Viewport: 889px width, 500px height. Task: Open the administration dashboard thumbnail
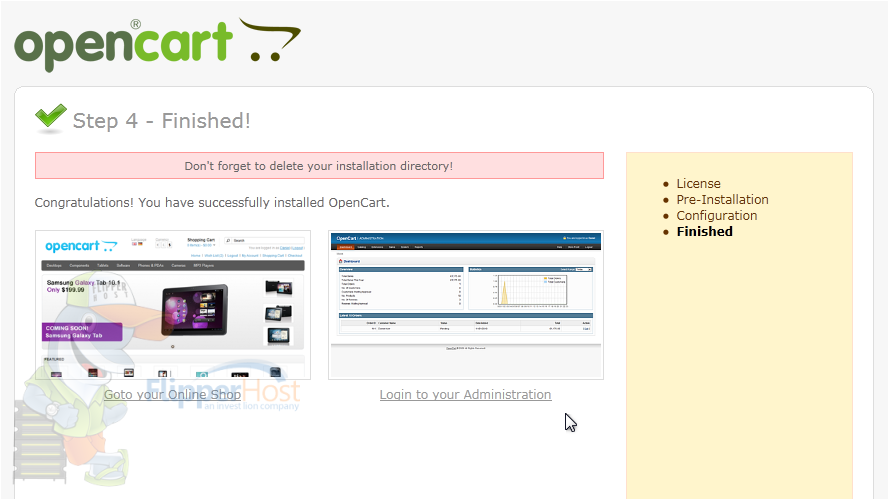tap(466, 305)
